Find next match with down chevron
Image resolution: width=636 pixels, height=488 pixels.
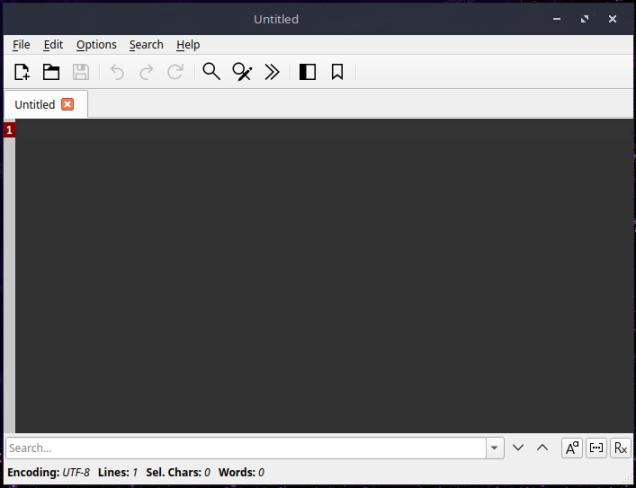(x=518, y=448)
